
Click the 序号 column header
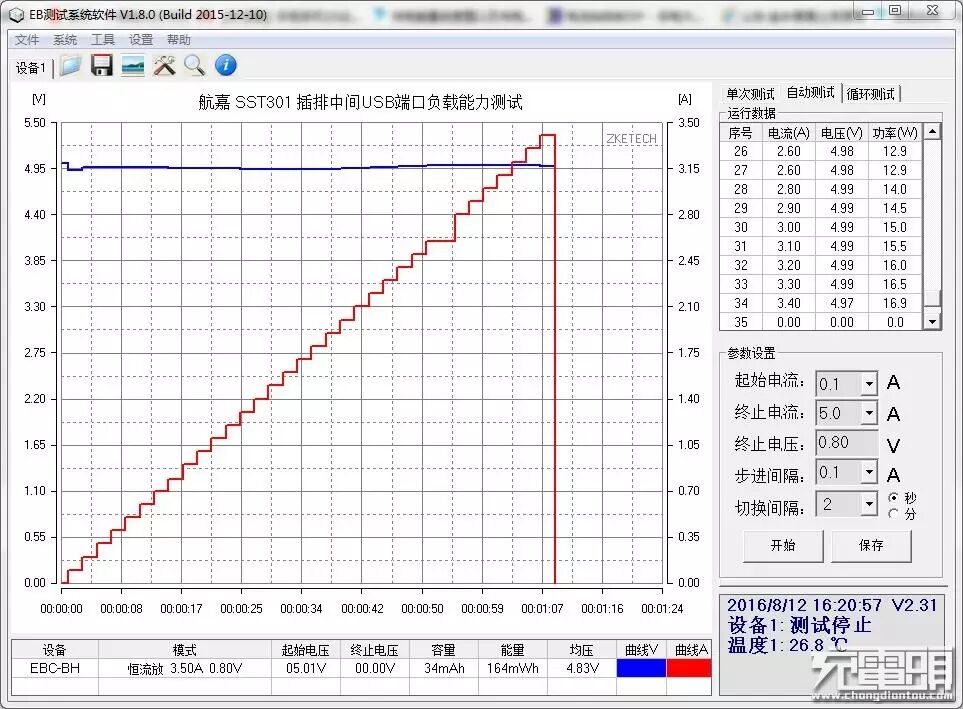(x=741, y=133)
